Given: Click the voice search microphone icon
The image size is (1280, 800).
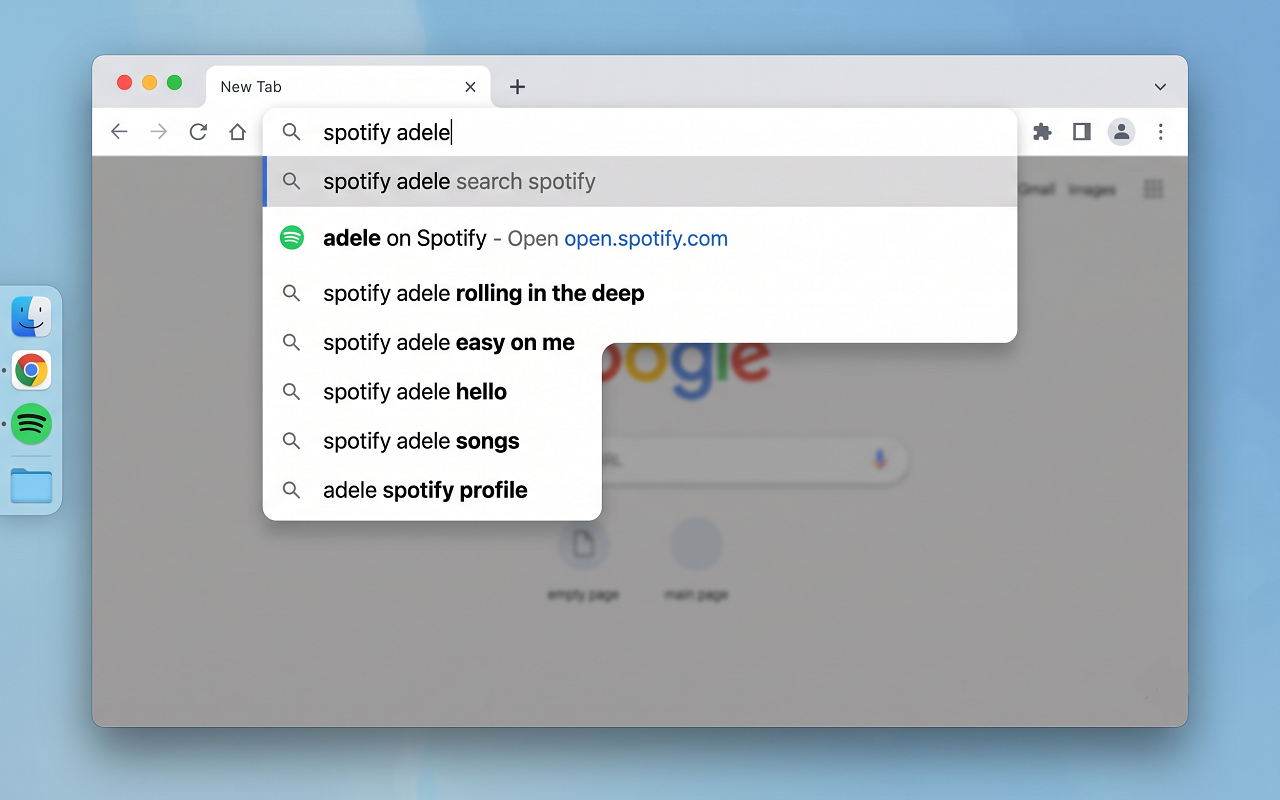Looking at the screenshot, I should pos(880,459).
